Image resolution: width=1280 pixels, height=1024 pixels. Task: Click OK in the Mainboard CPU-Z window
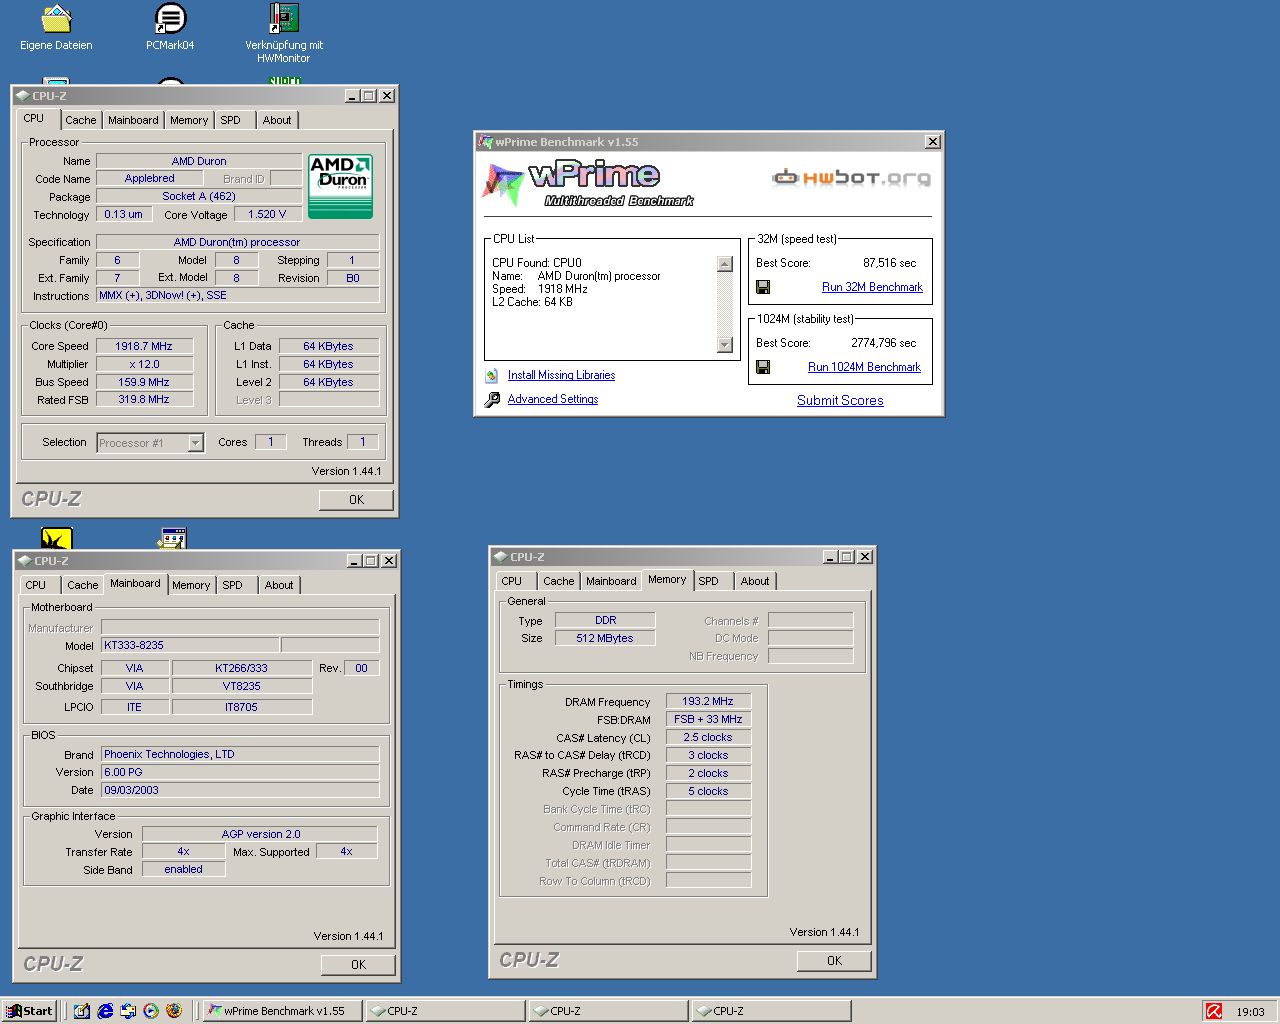359,965
